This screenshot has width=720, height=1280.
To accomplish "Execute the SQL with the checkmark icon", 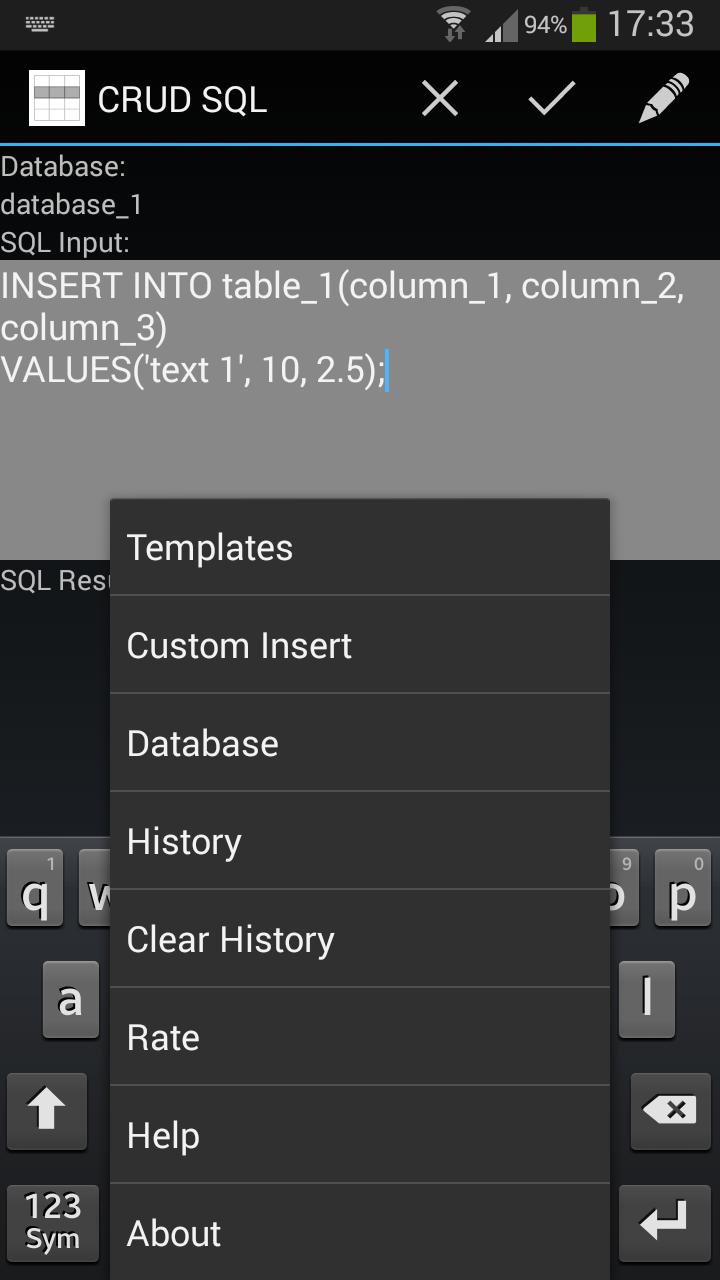I will click(x=549, y=98).
